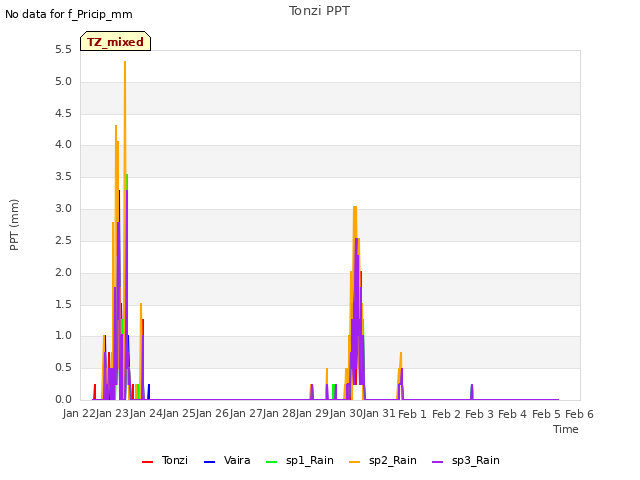Click the 5.5 y-axis tick label
The image size is (640, 480).
(63, 49)
